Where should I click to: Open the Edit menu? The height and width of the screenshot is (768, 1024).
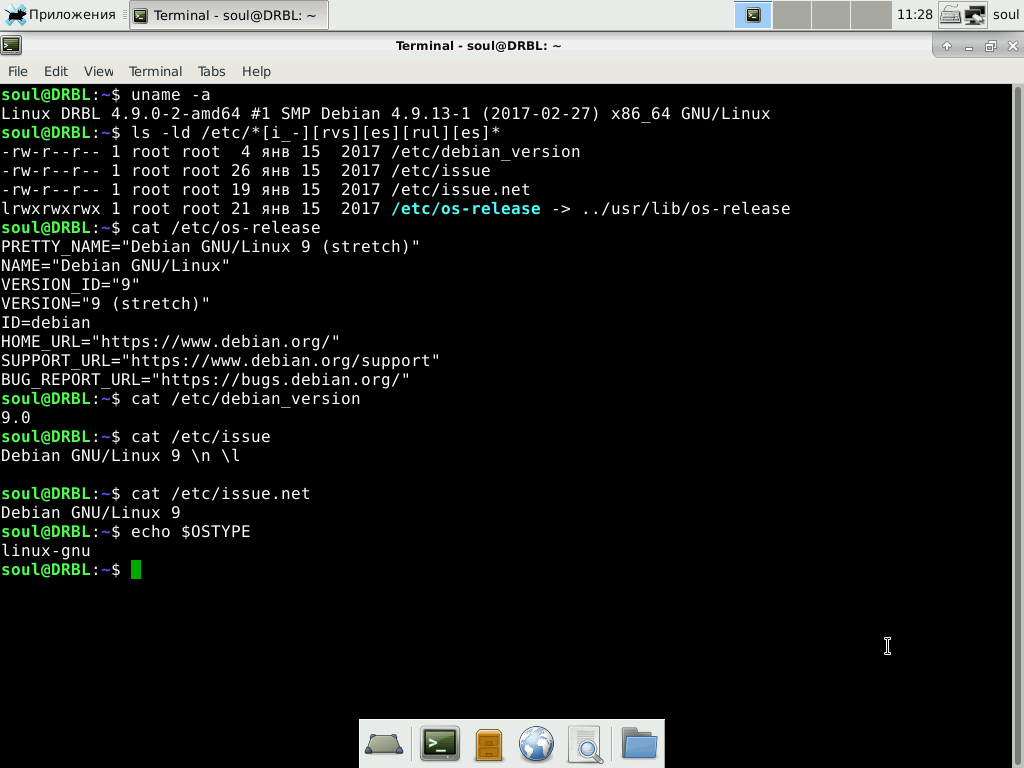click(x=56, y=71)
